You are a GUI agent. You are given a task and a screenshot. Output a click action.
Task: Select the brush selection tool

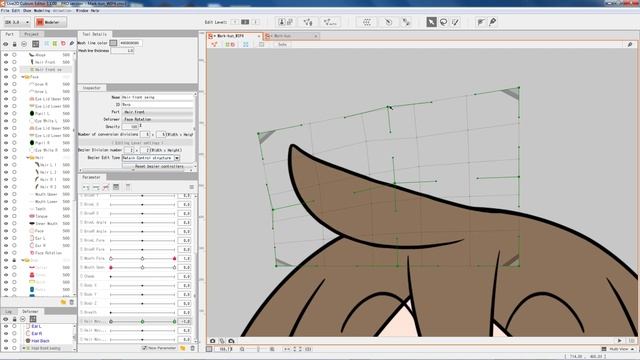click(456, 22)
